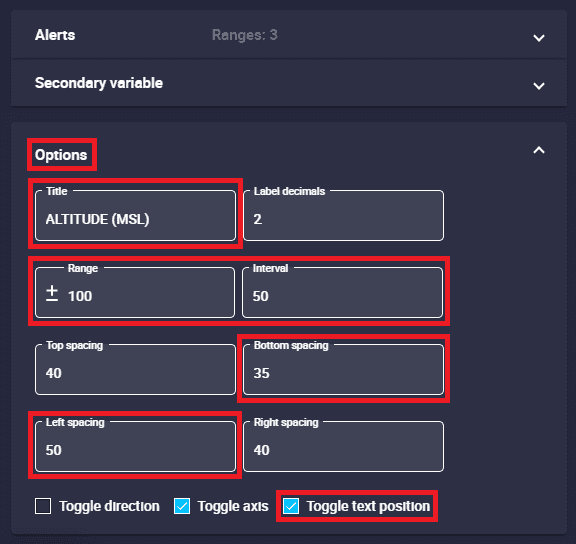Click the Left spacing field
Image resolution: width=576 pixels, height=544 pixels.
click(135, 446)
